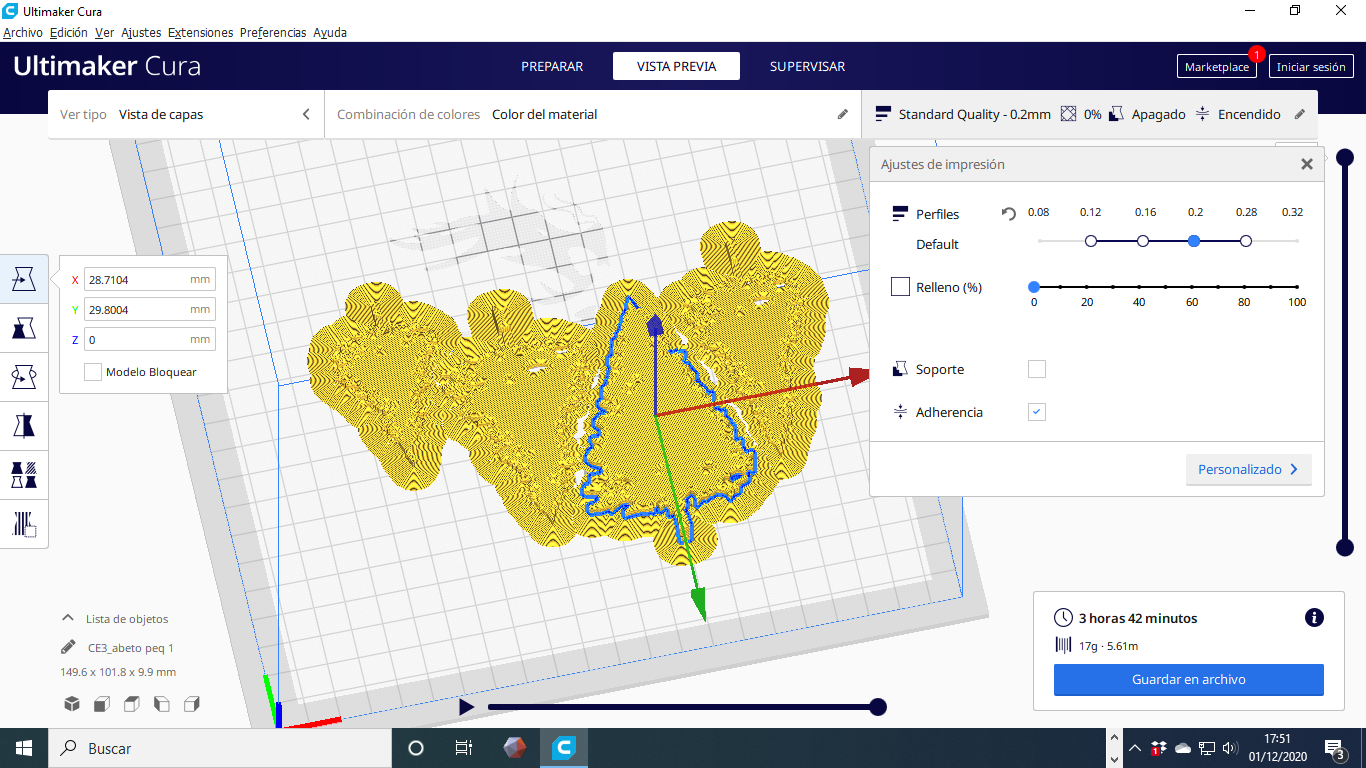
Task: Toggle the Relleno gradual infill checkbox
Action: pyautogui.click(x=900, y=287)
